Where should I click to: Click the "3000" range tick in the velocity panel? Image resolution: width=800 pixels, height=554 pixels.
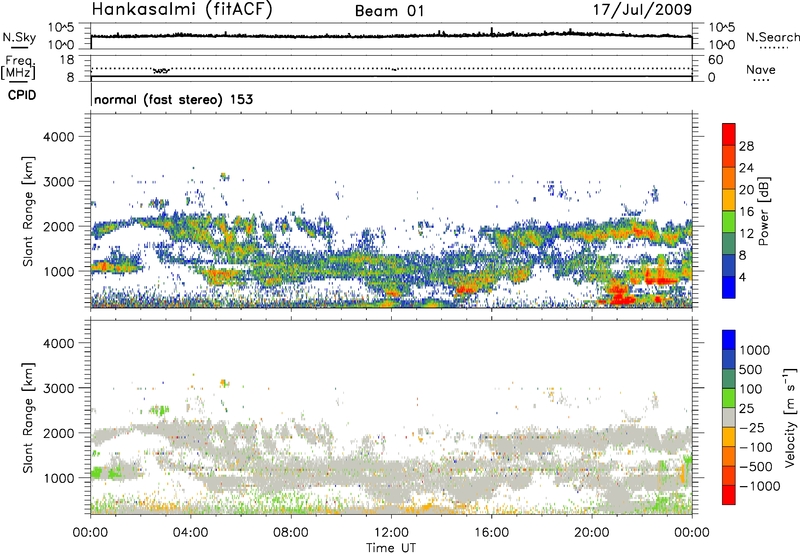pyautogui.click(x=58, y=388)
